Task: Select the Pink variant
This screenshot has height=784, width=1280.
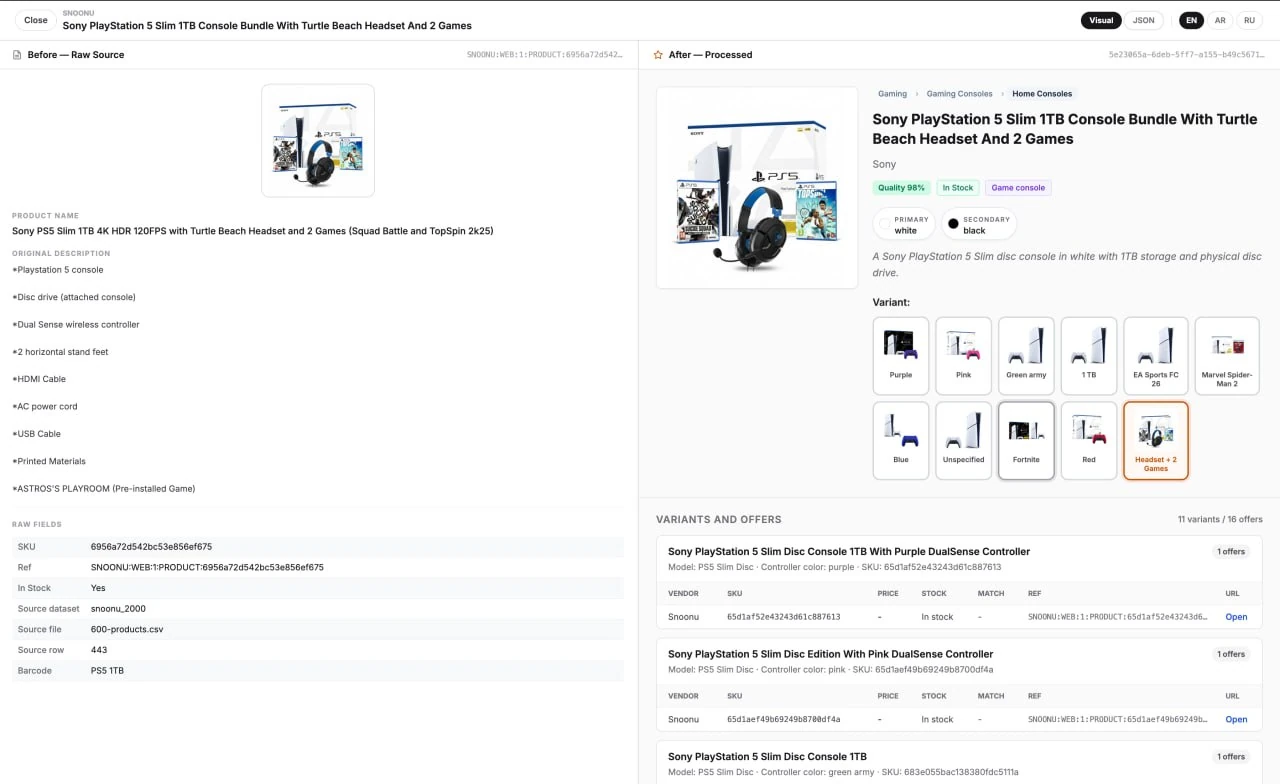Action: [963, 356]
